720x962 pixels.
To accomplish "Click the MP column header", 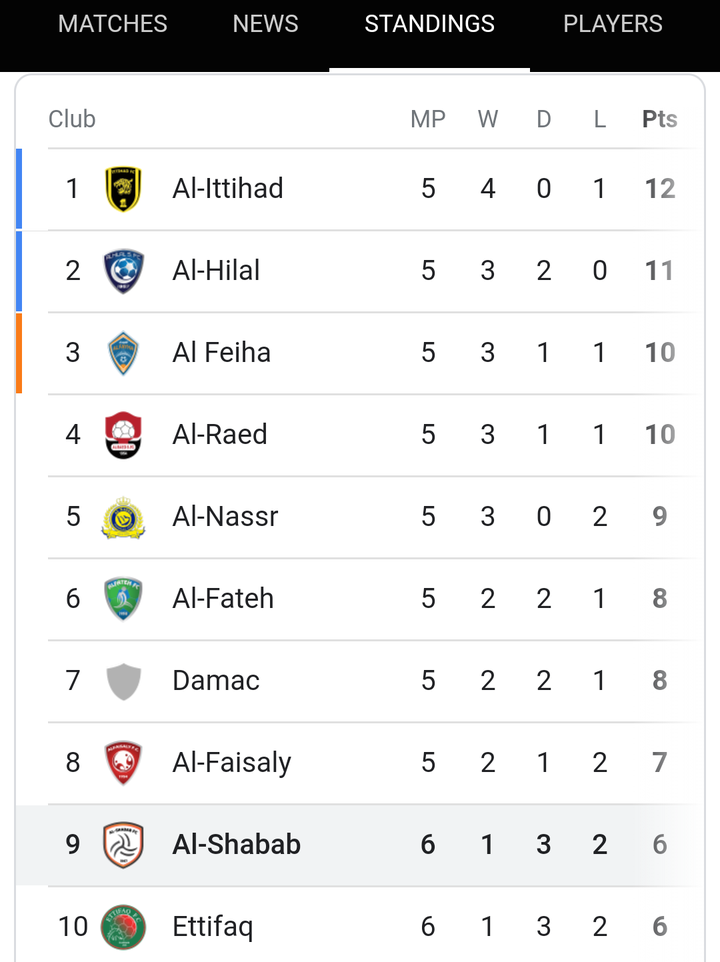I will (428, 119).
